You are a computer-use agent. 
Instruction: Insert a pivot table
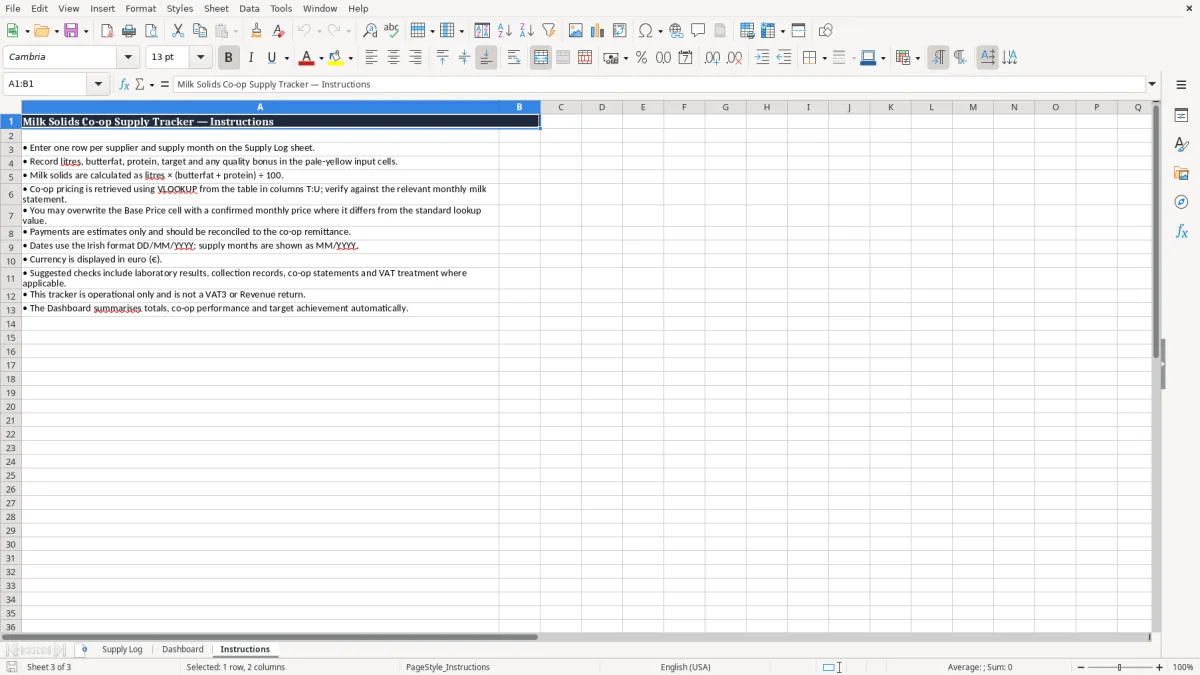click(620, 31)
